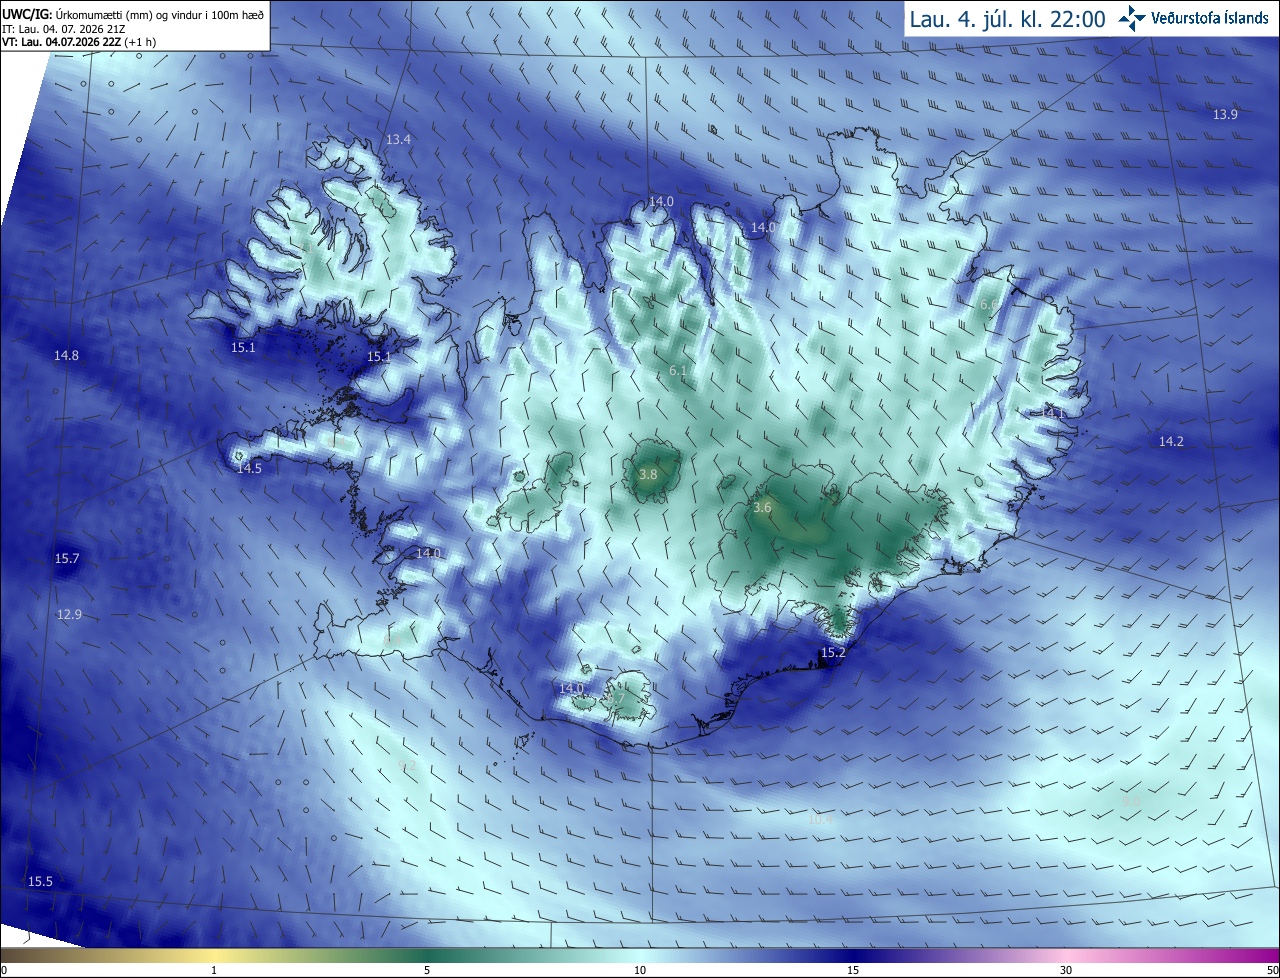The height and width of the screenshot is (978, 1280).
Task: Click the 3.8 label on the central glacier
Action: [648, 474]
